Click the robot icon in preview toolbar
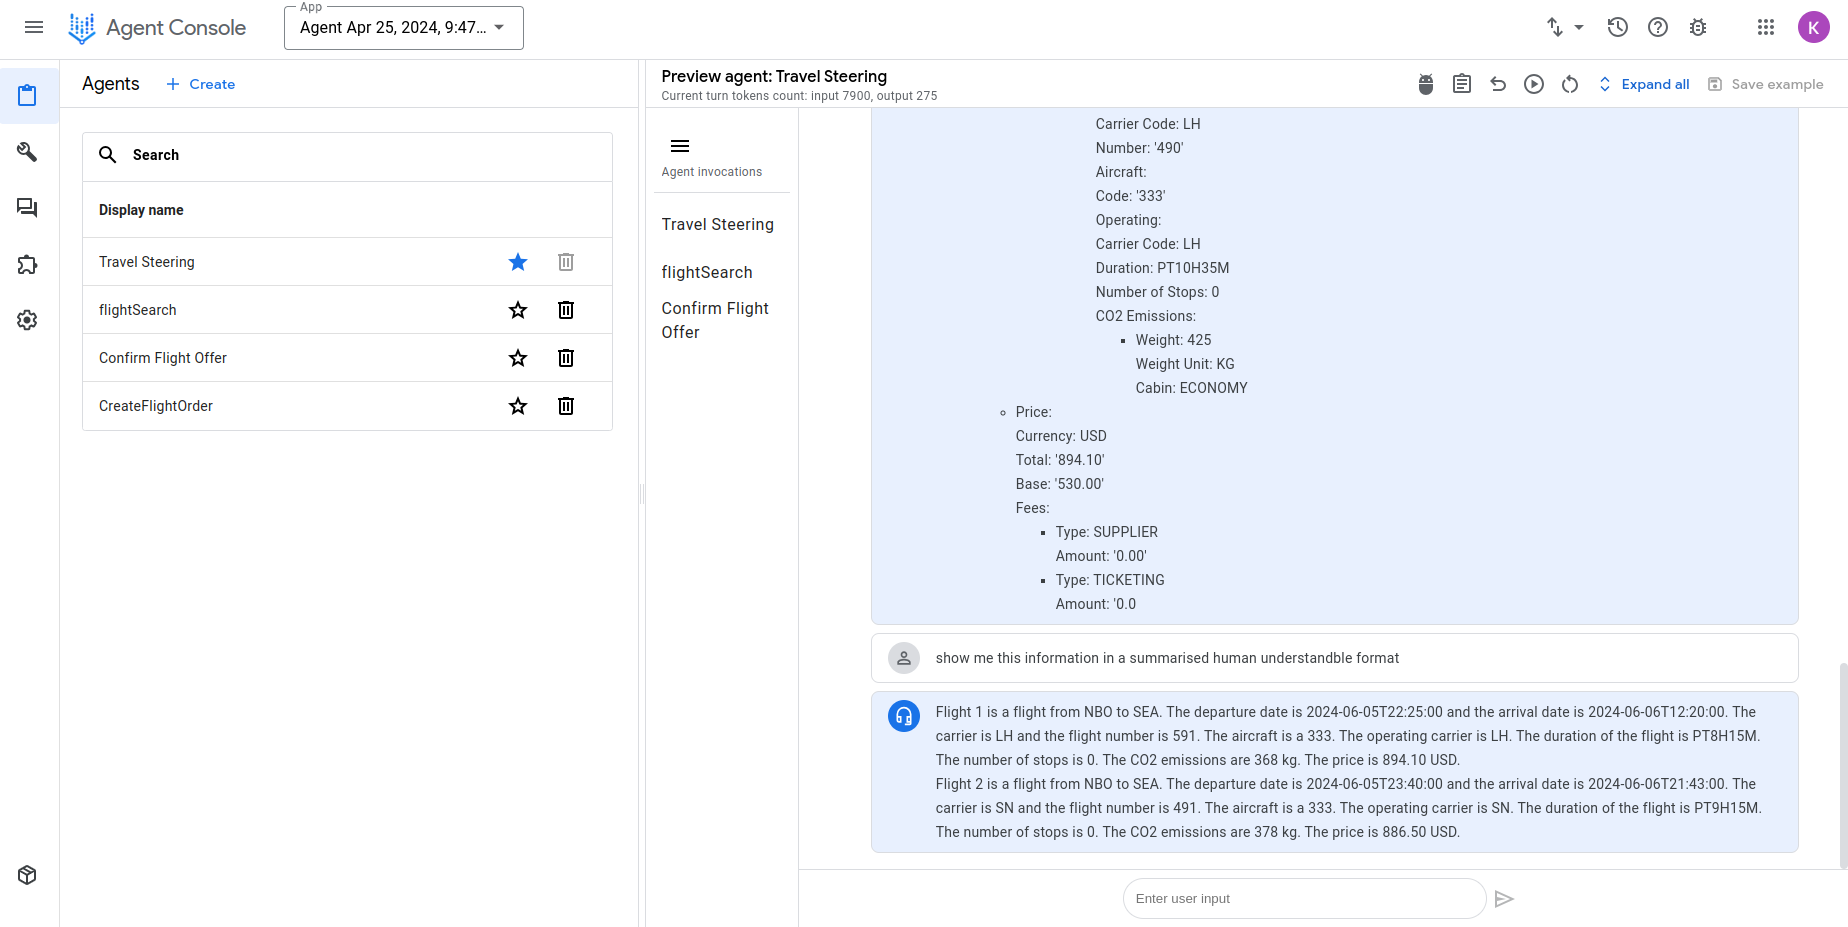 pos(1425,84)
